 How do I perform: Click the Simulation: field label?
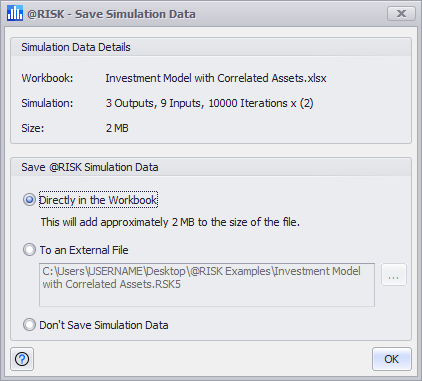[47, 103]
